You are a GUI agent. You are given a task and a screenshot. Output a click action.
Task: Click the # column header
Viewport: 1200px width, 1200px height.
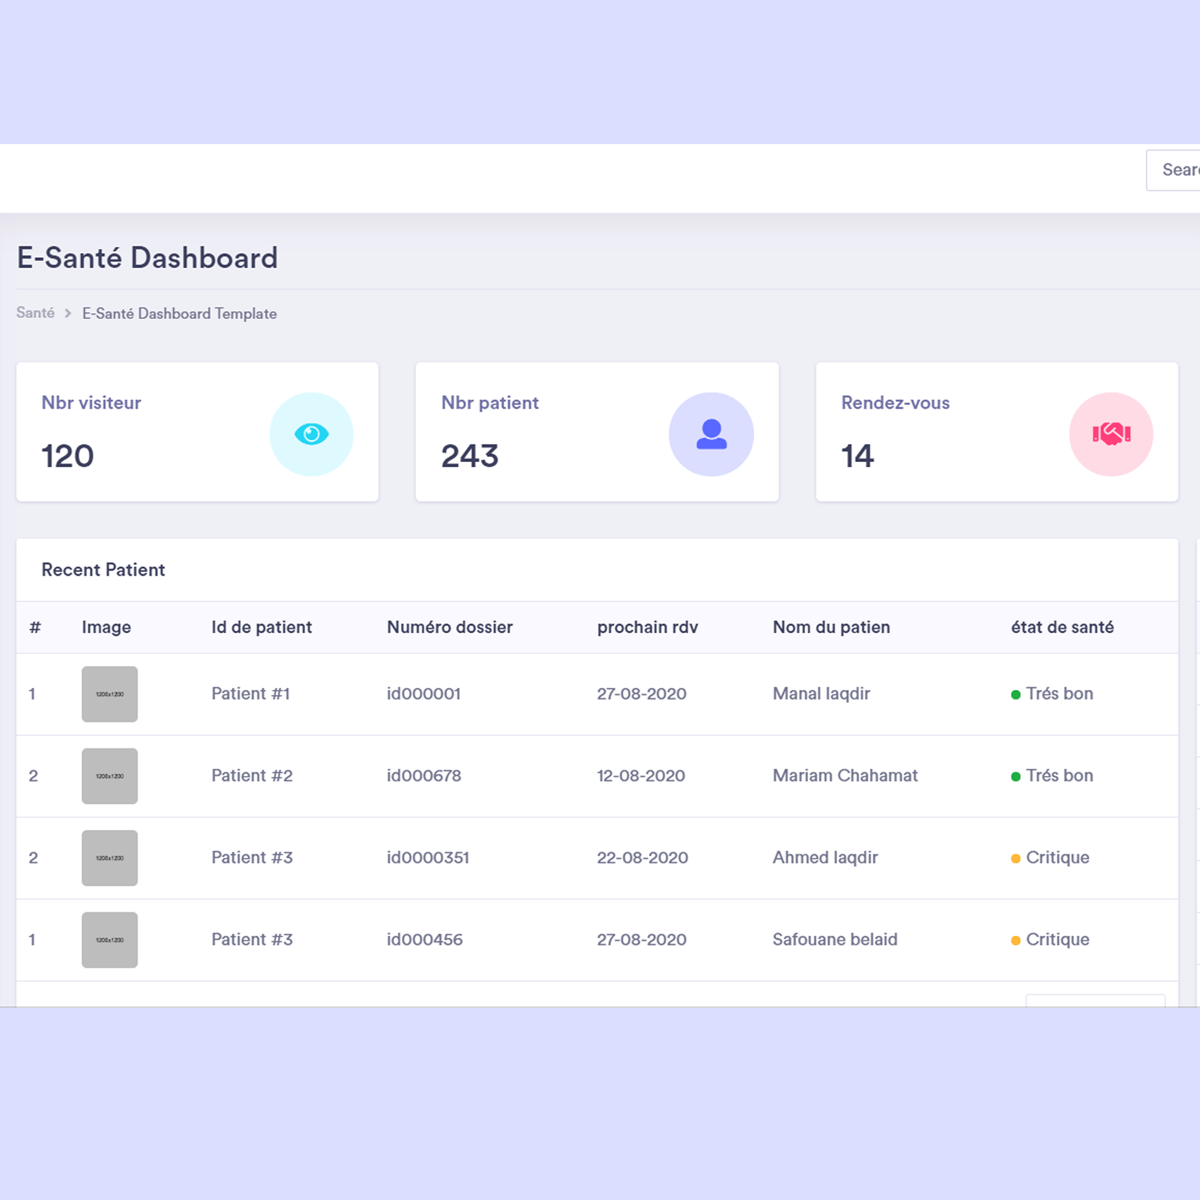tap(35, 627)
